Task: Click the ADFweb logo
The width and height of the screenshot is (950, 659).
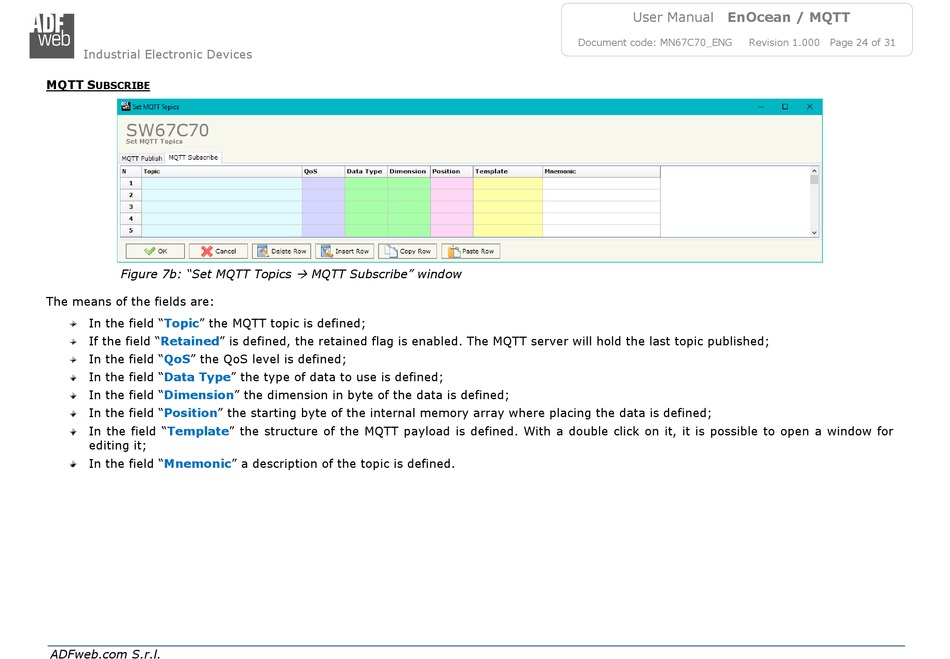Action: coord(52,36)
